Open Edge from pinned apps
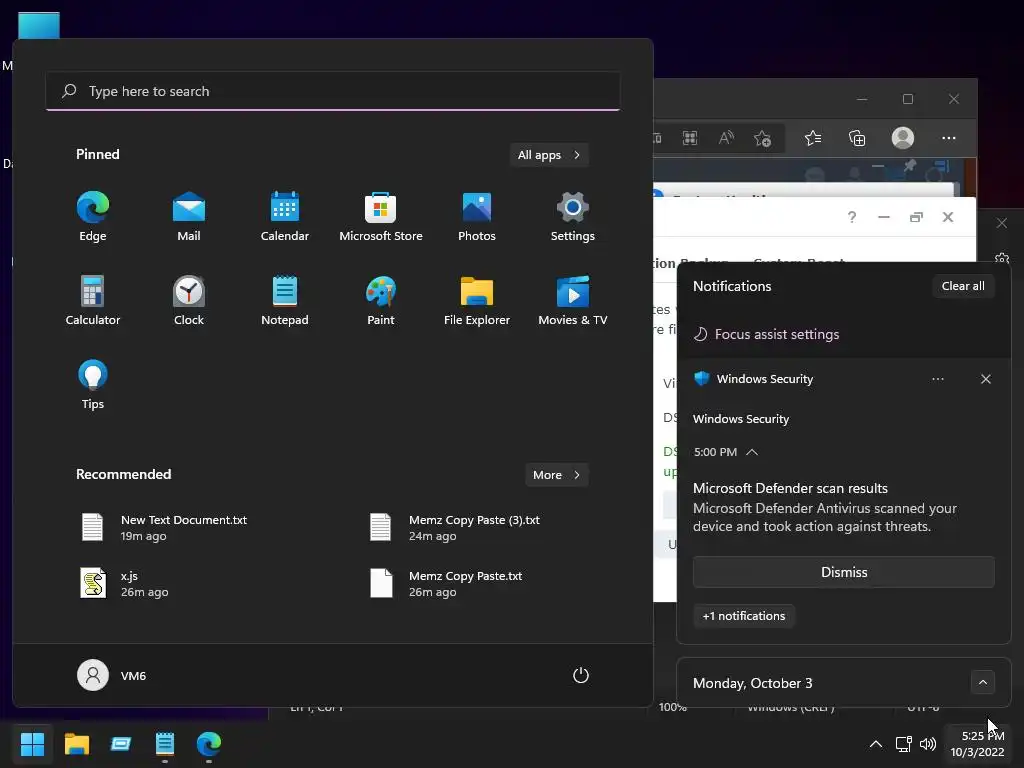Image resolution: width=1024 pixels, height=768 pixels. [93, 217]
